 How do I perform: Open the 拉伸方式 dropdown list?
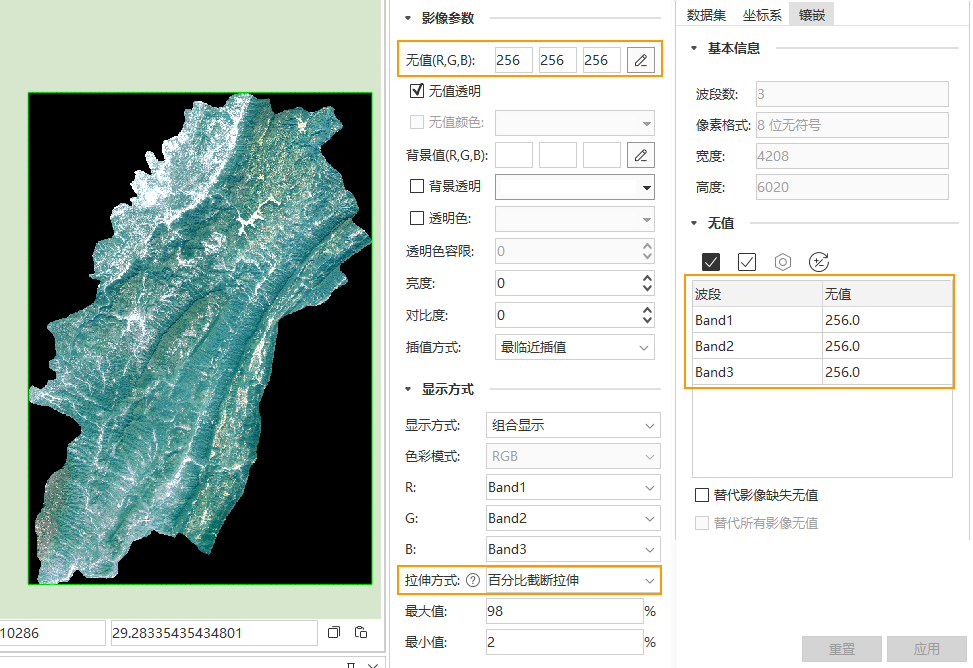(573, 580)
